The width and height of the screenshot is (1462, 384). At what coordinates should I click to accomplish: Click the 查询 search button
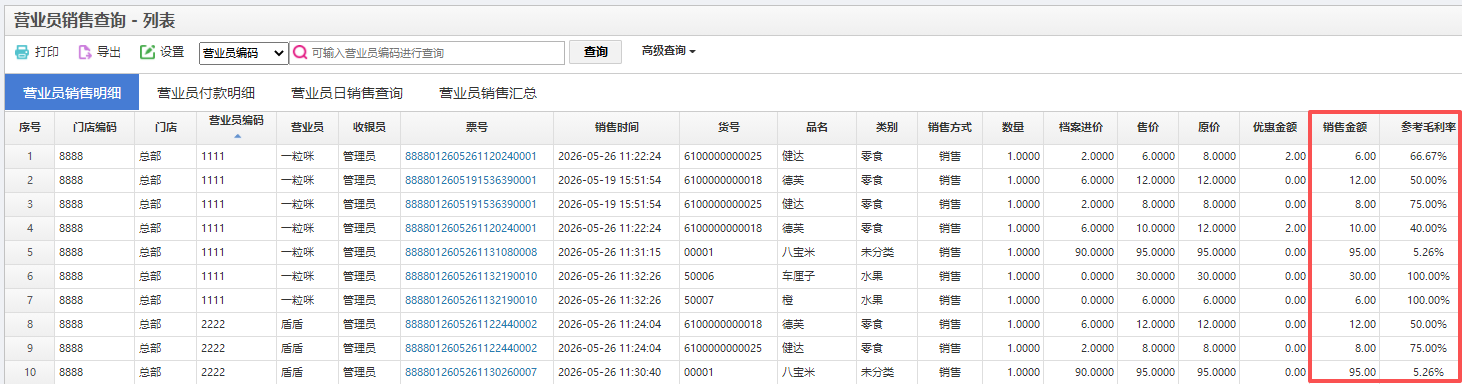click(x=595, y=52)
